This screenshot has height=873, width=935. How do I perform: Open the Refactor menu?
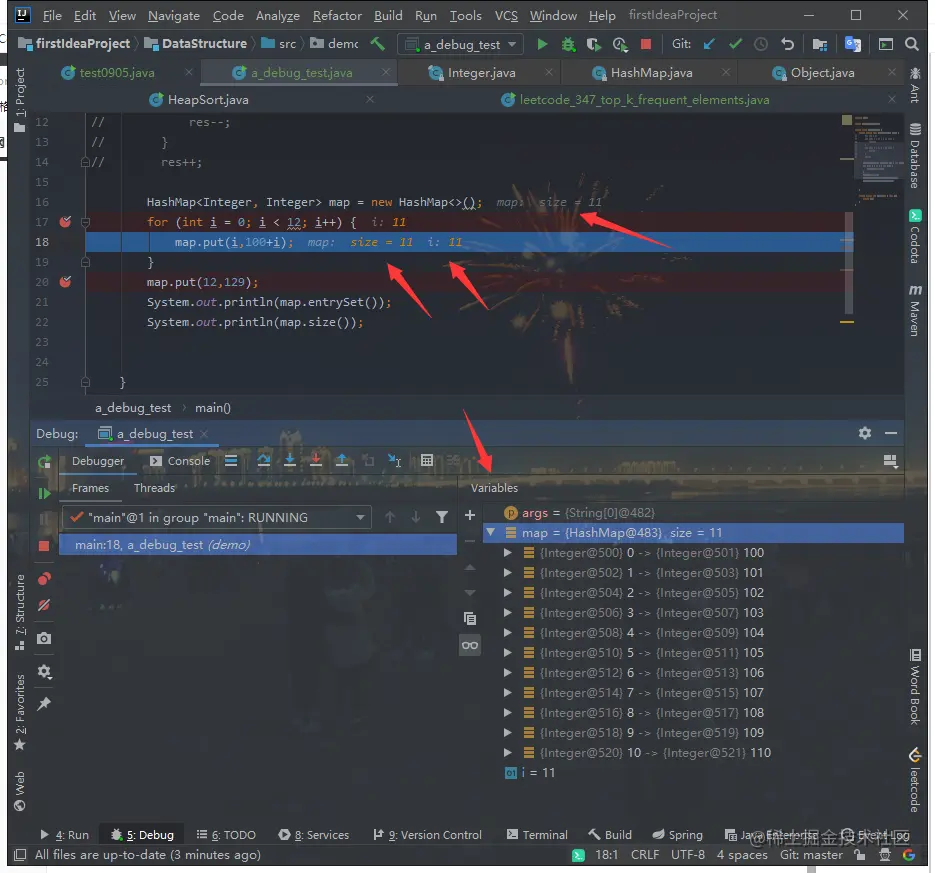pos(337,16)
